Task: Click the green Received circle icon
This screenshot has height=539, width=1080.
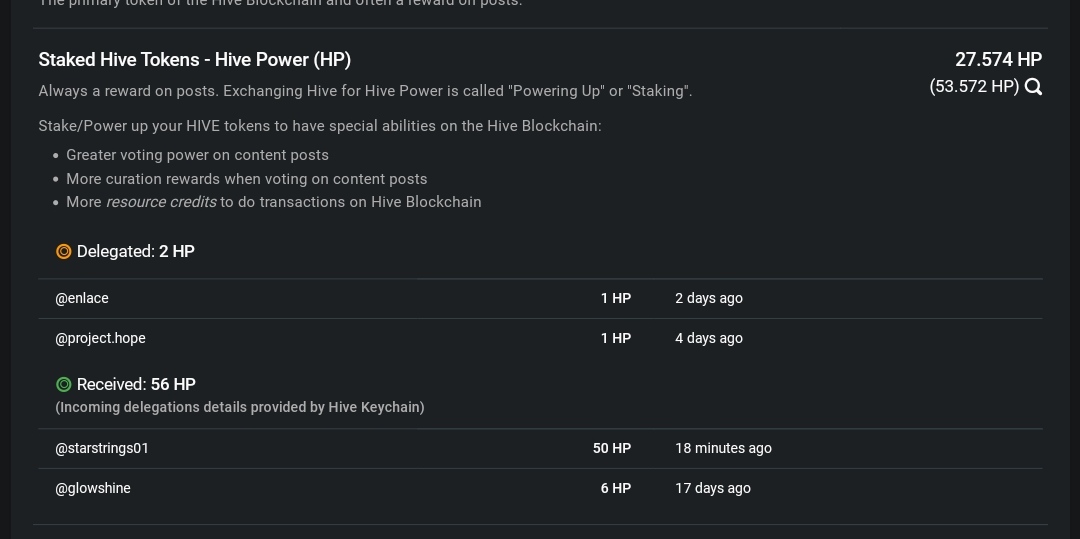Action: 63,384
